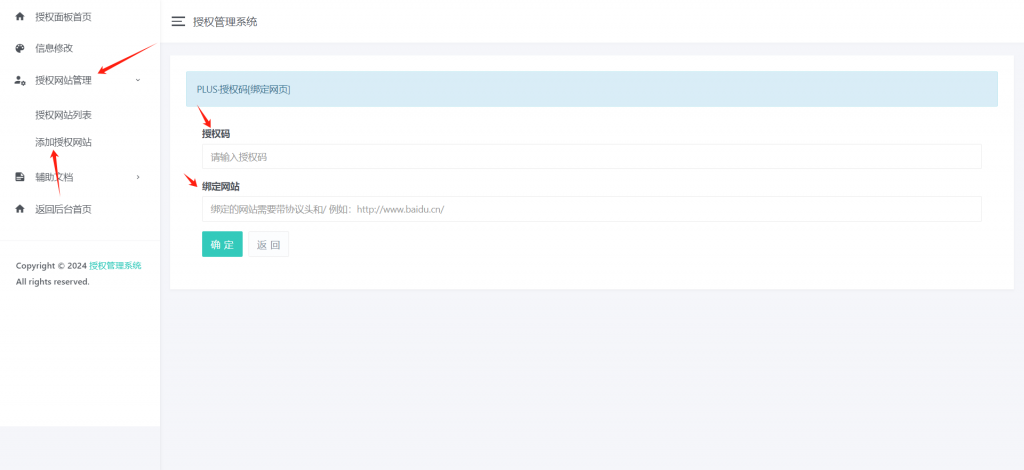Click the 授权网站管理 menu label

tap(63, 80)
